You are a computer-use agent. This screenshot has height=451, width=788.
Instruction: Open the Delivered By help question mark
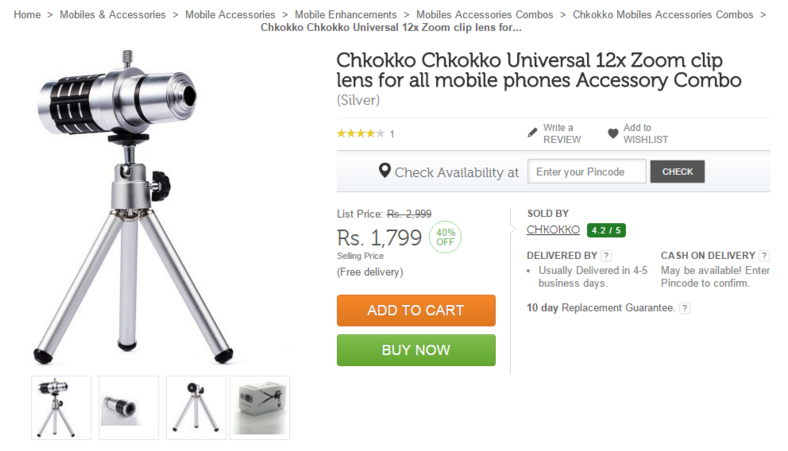click(x=606, y=255)
